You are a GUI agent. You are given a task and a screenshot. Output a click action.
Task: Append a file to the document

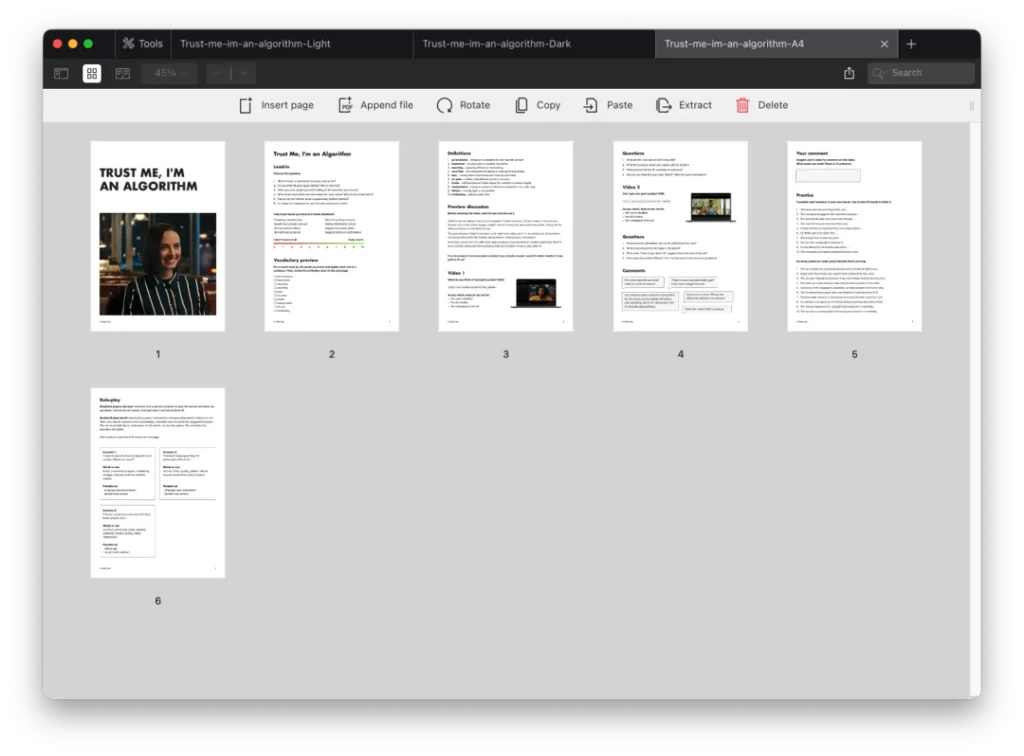[376, 104]
